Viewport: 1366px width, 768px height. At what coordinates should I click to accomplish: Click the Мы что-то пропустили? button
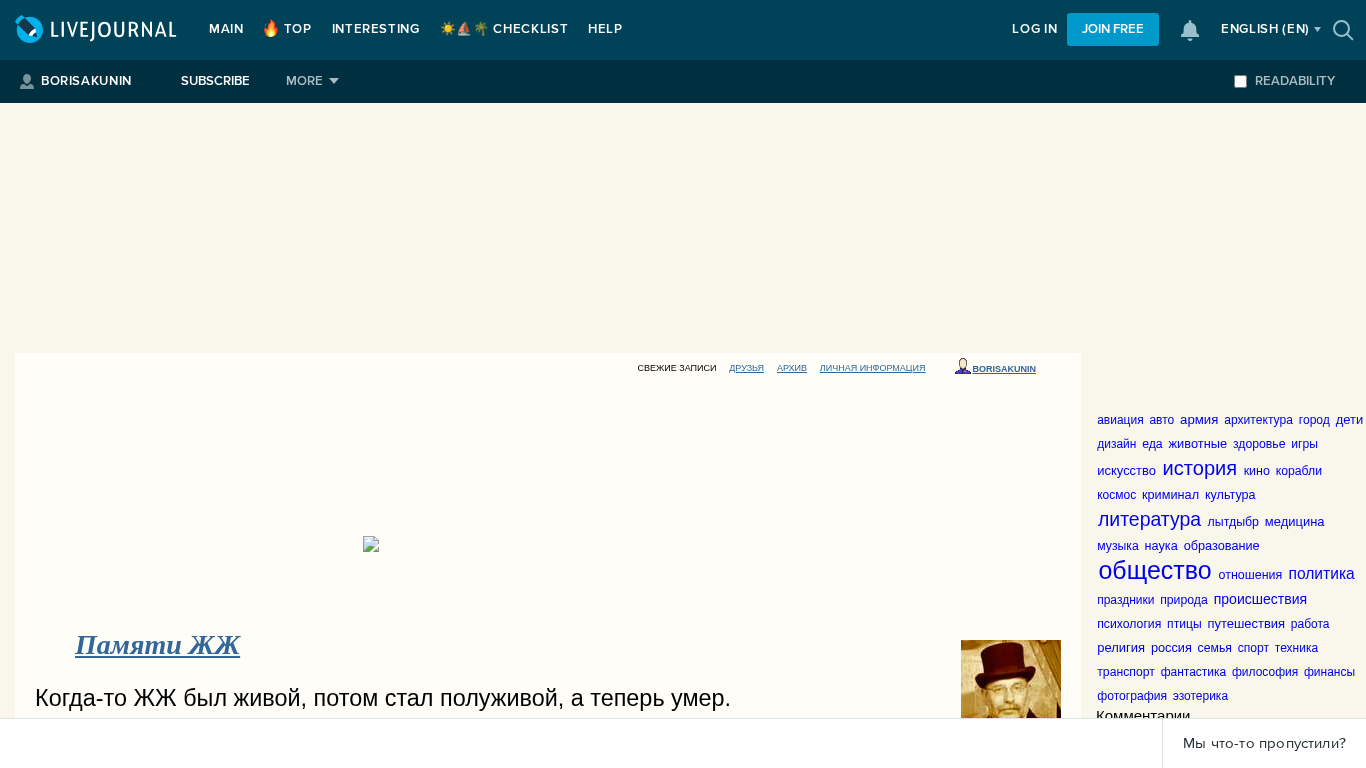click(x=1264, y=744)
